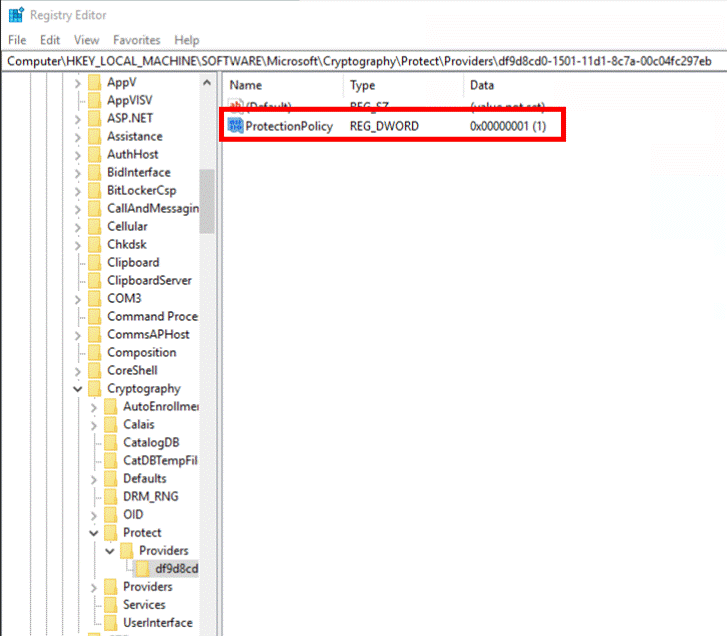Viewport: 727px width, 636px height.
Task: Click into the registry path address bar
Action: click(364, 61)
